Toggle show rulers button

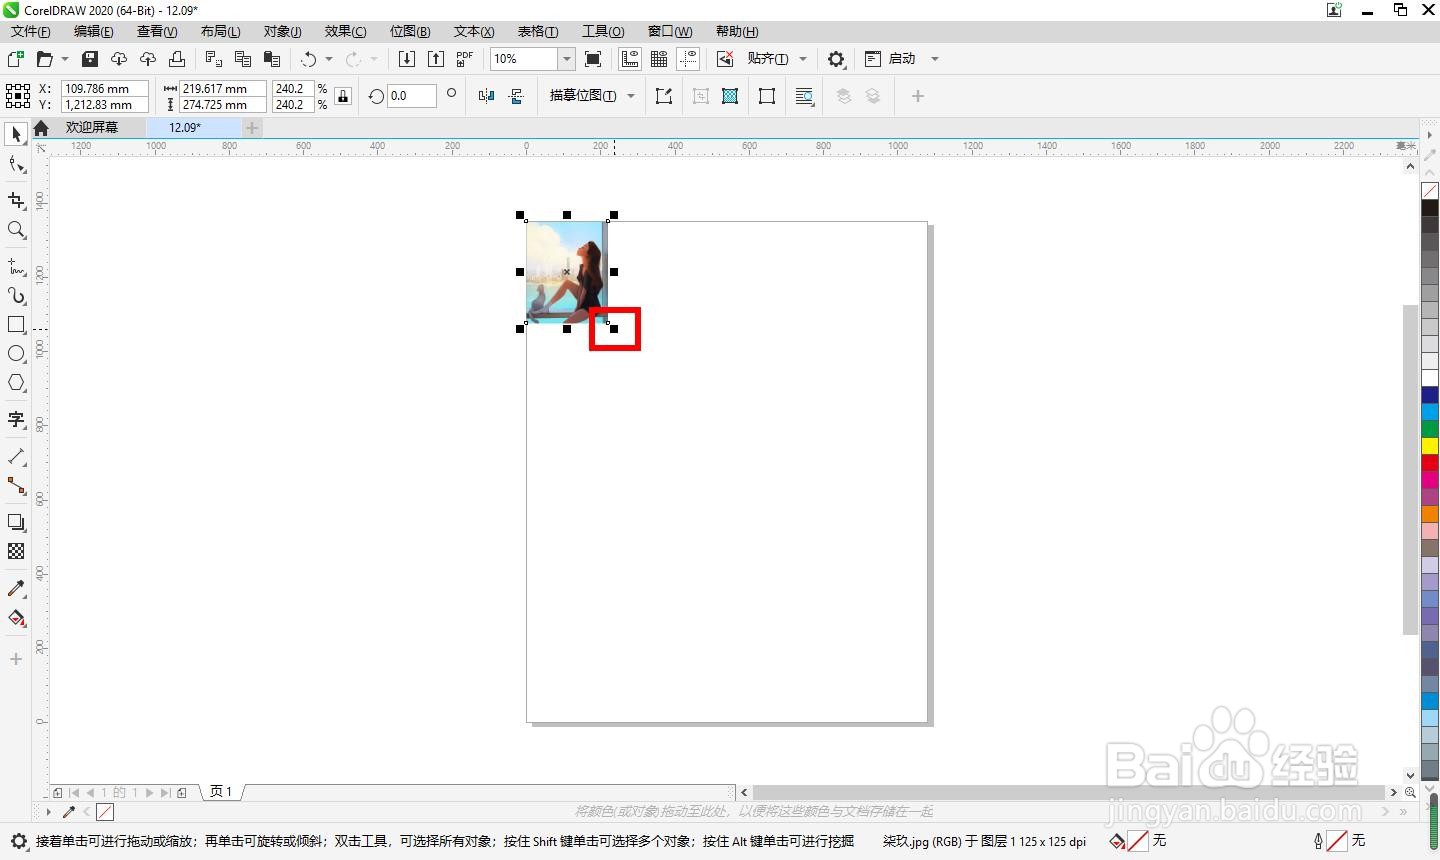click(630, 59)
